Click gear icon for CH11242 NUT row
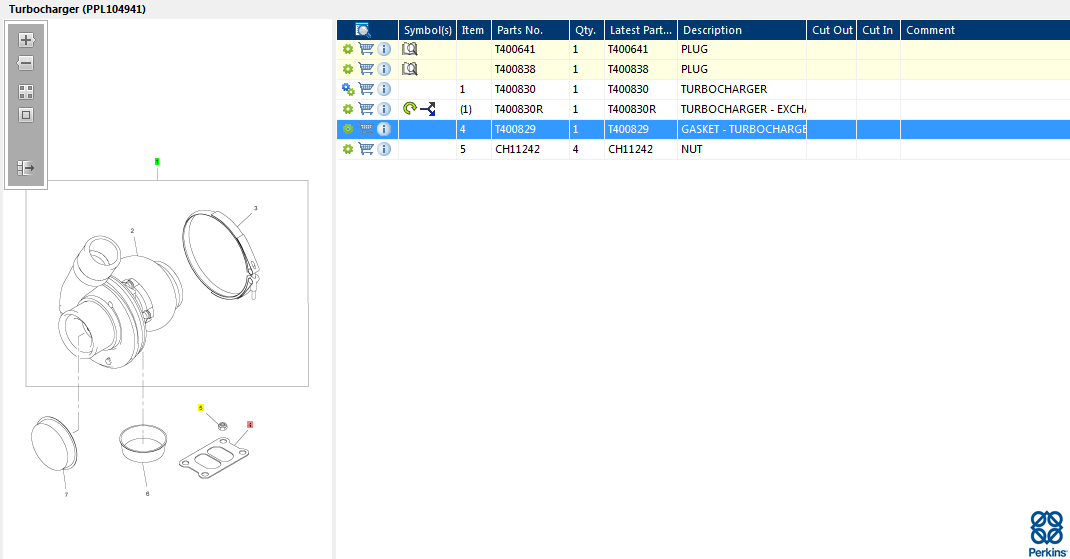Image resolution: width=1070 pixels, height=559 pixels. click(x=348, y=149)
